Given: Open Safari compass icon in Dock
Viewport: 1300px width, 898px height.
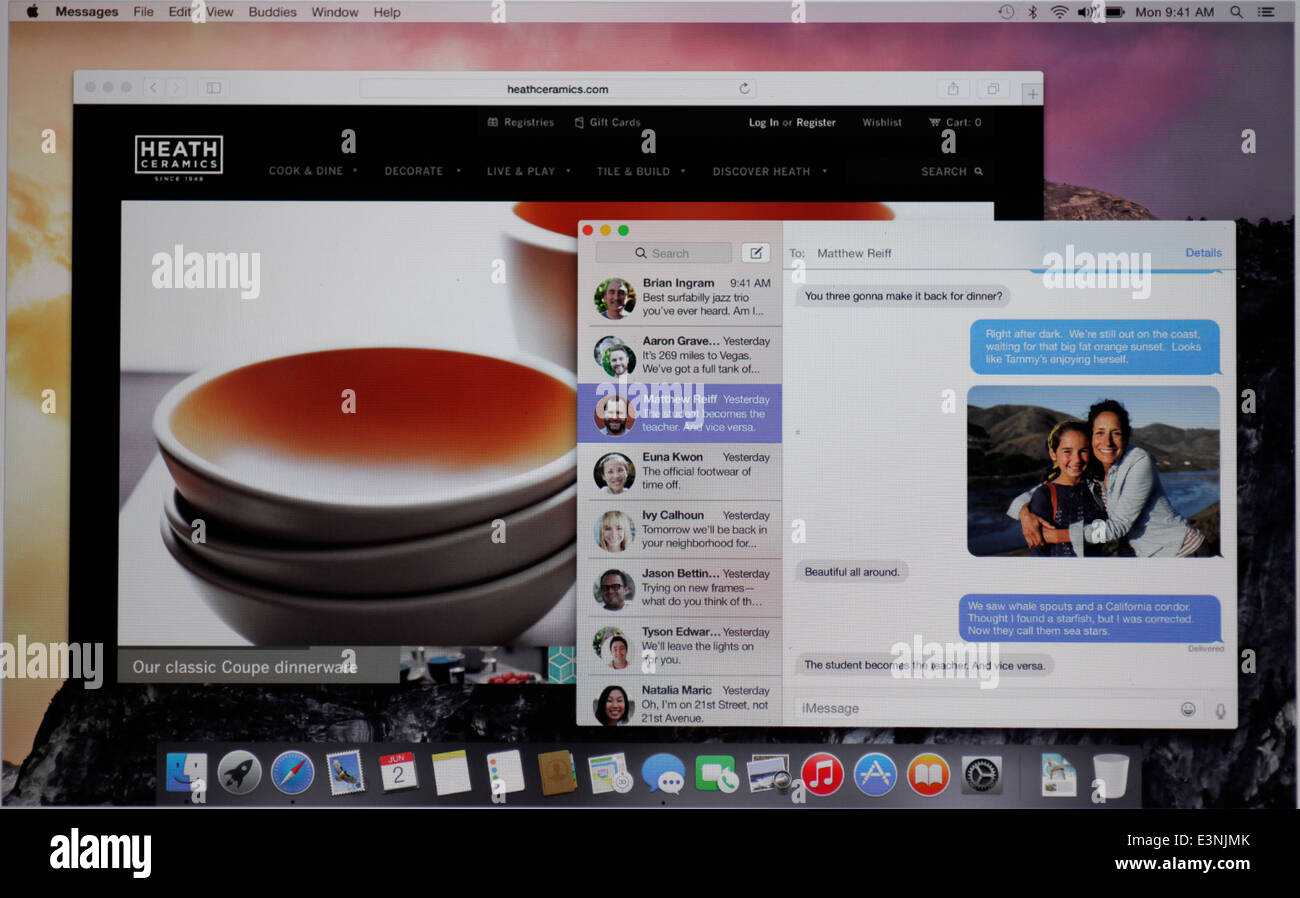Looking at the screenshot, I should (293, 773).
